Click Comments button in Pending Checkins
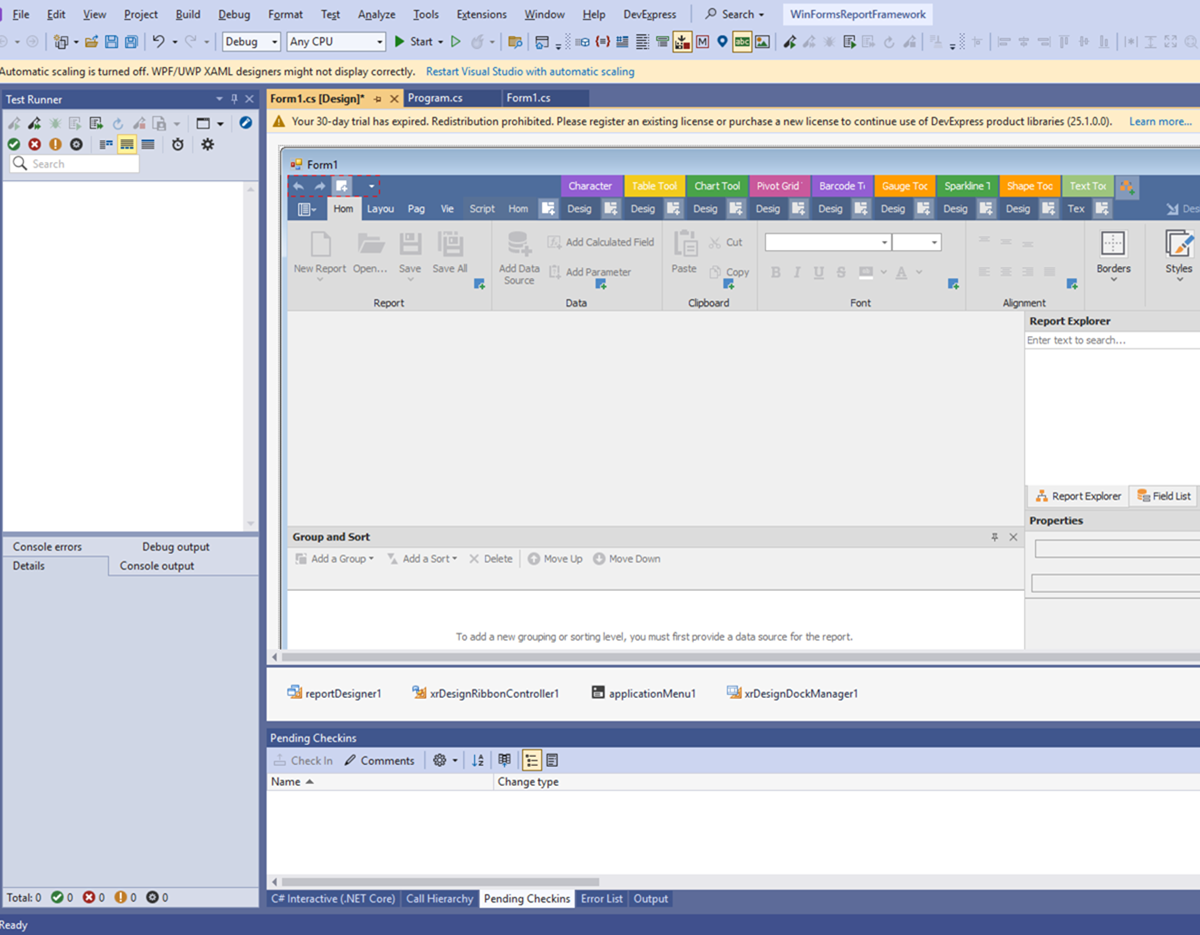1200x935 pixels. tap(379, 761)
